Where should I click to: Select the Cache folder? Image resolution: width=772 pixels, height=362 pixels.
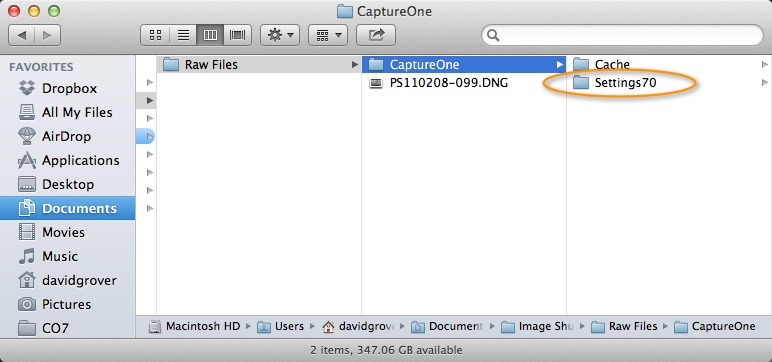click(669, 65)
